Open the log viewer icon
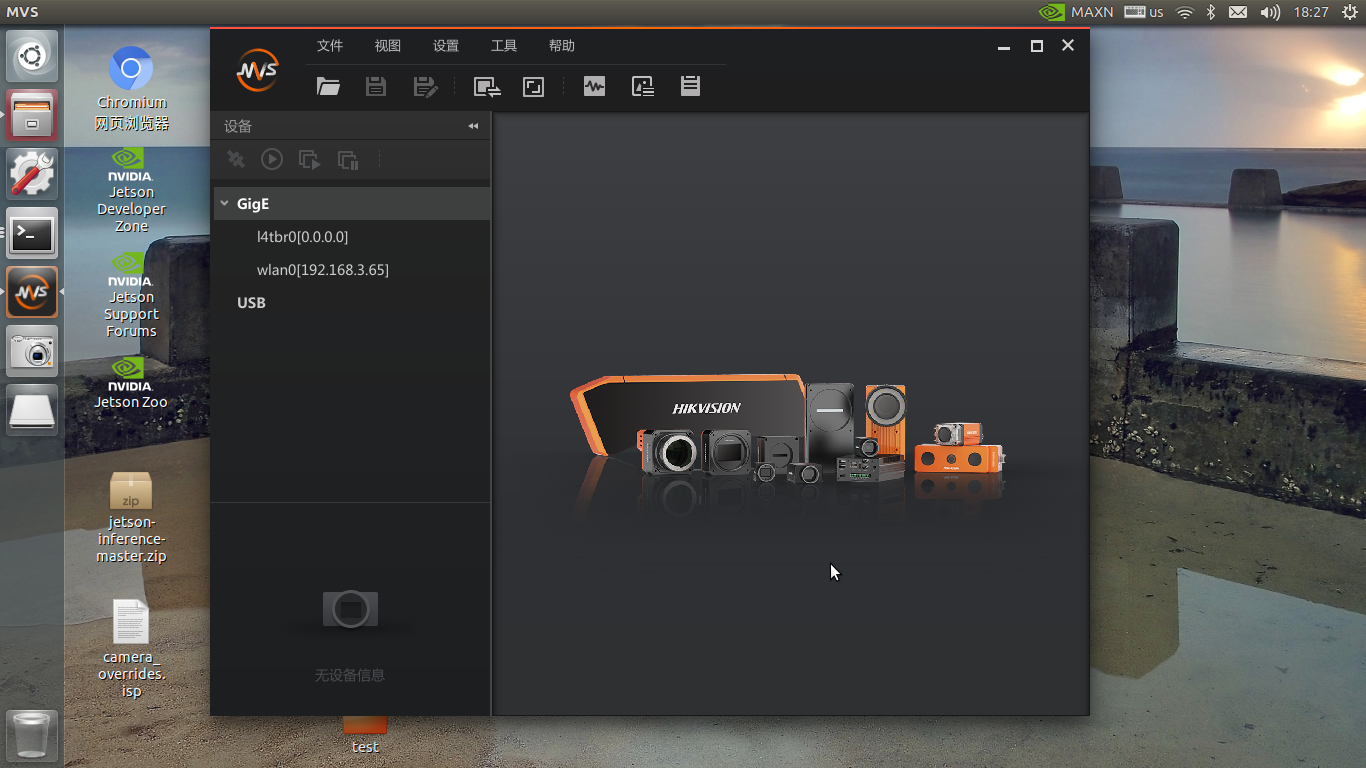 point(690,86)
